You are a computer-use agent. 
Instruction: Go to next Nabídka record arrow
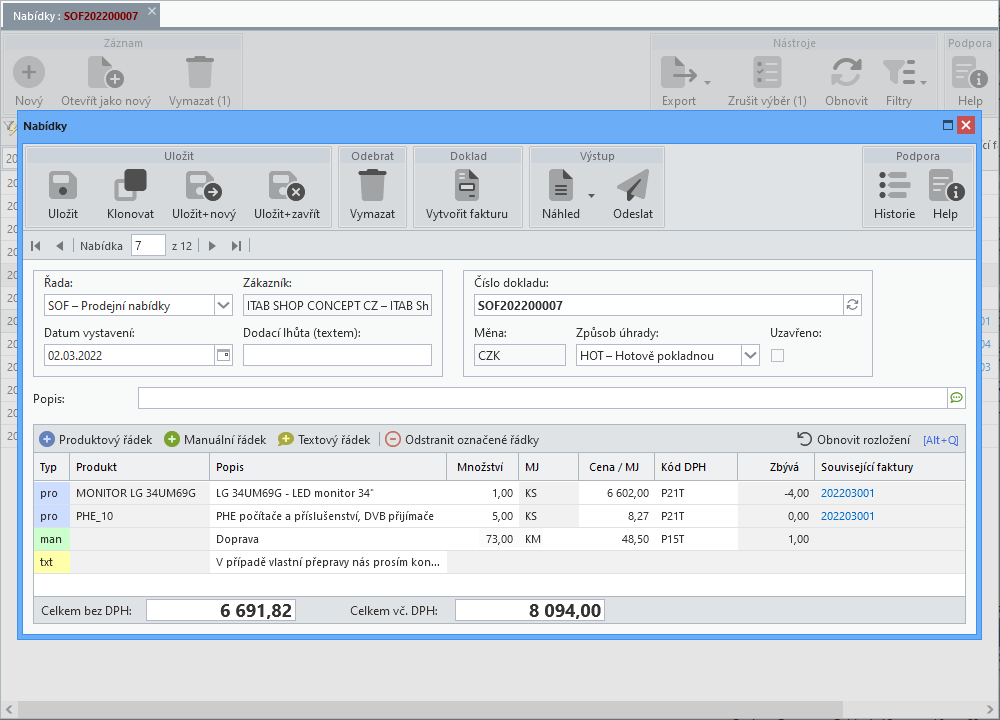212,246
